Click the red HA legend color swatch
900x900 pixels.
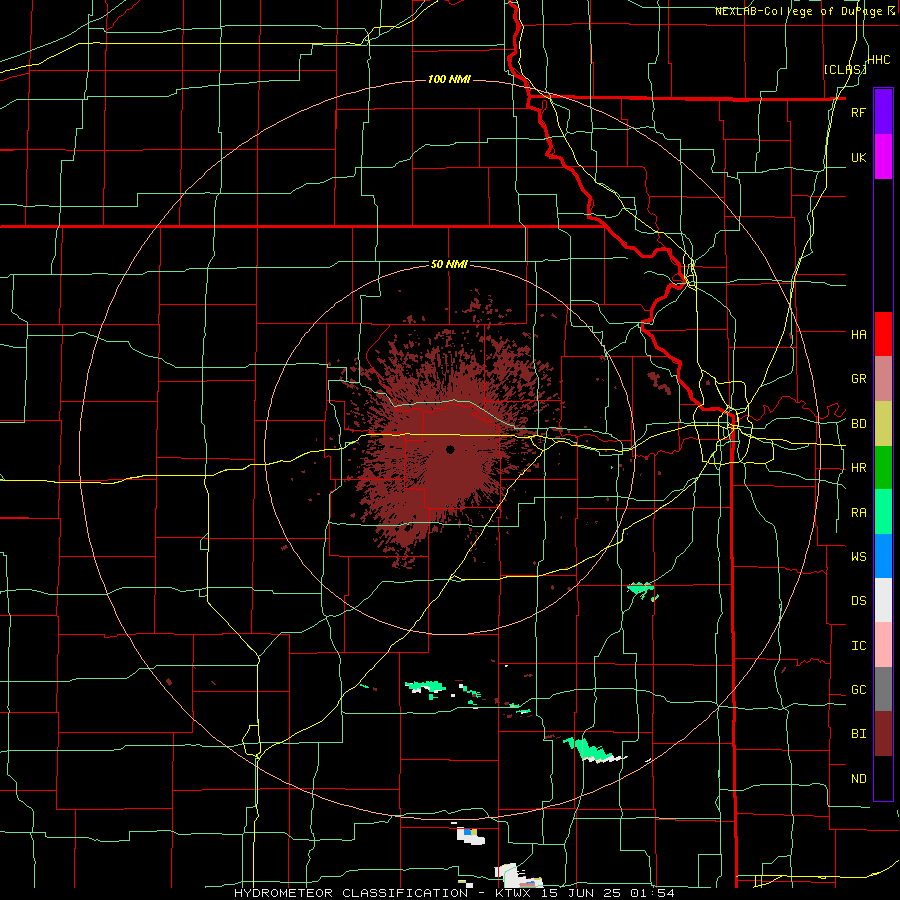click(883, 334)
